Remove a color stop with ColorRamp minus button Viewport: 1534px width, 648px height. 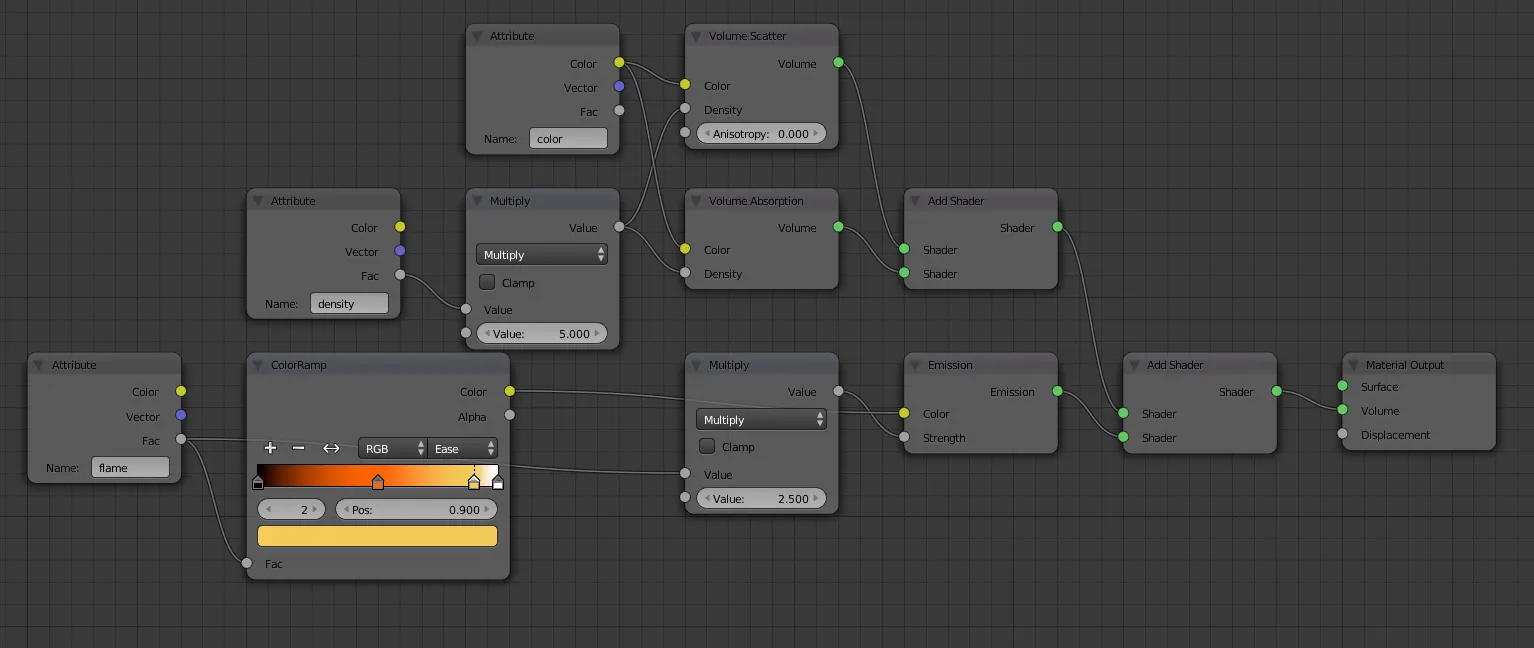click(x=298, y=448)
